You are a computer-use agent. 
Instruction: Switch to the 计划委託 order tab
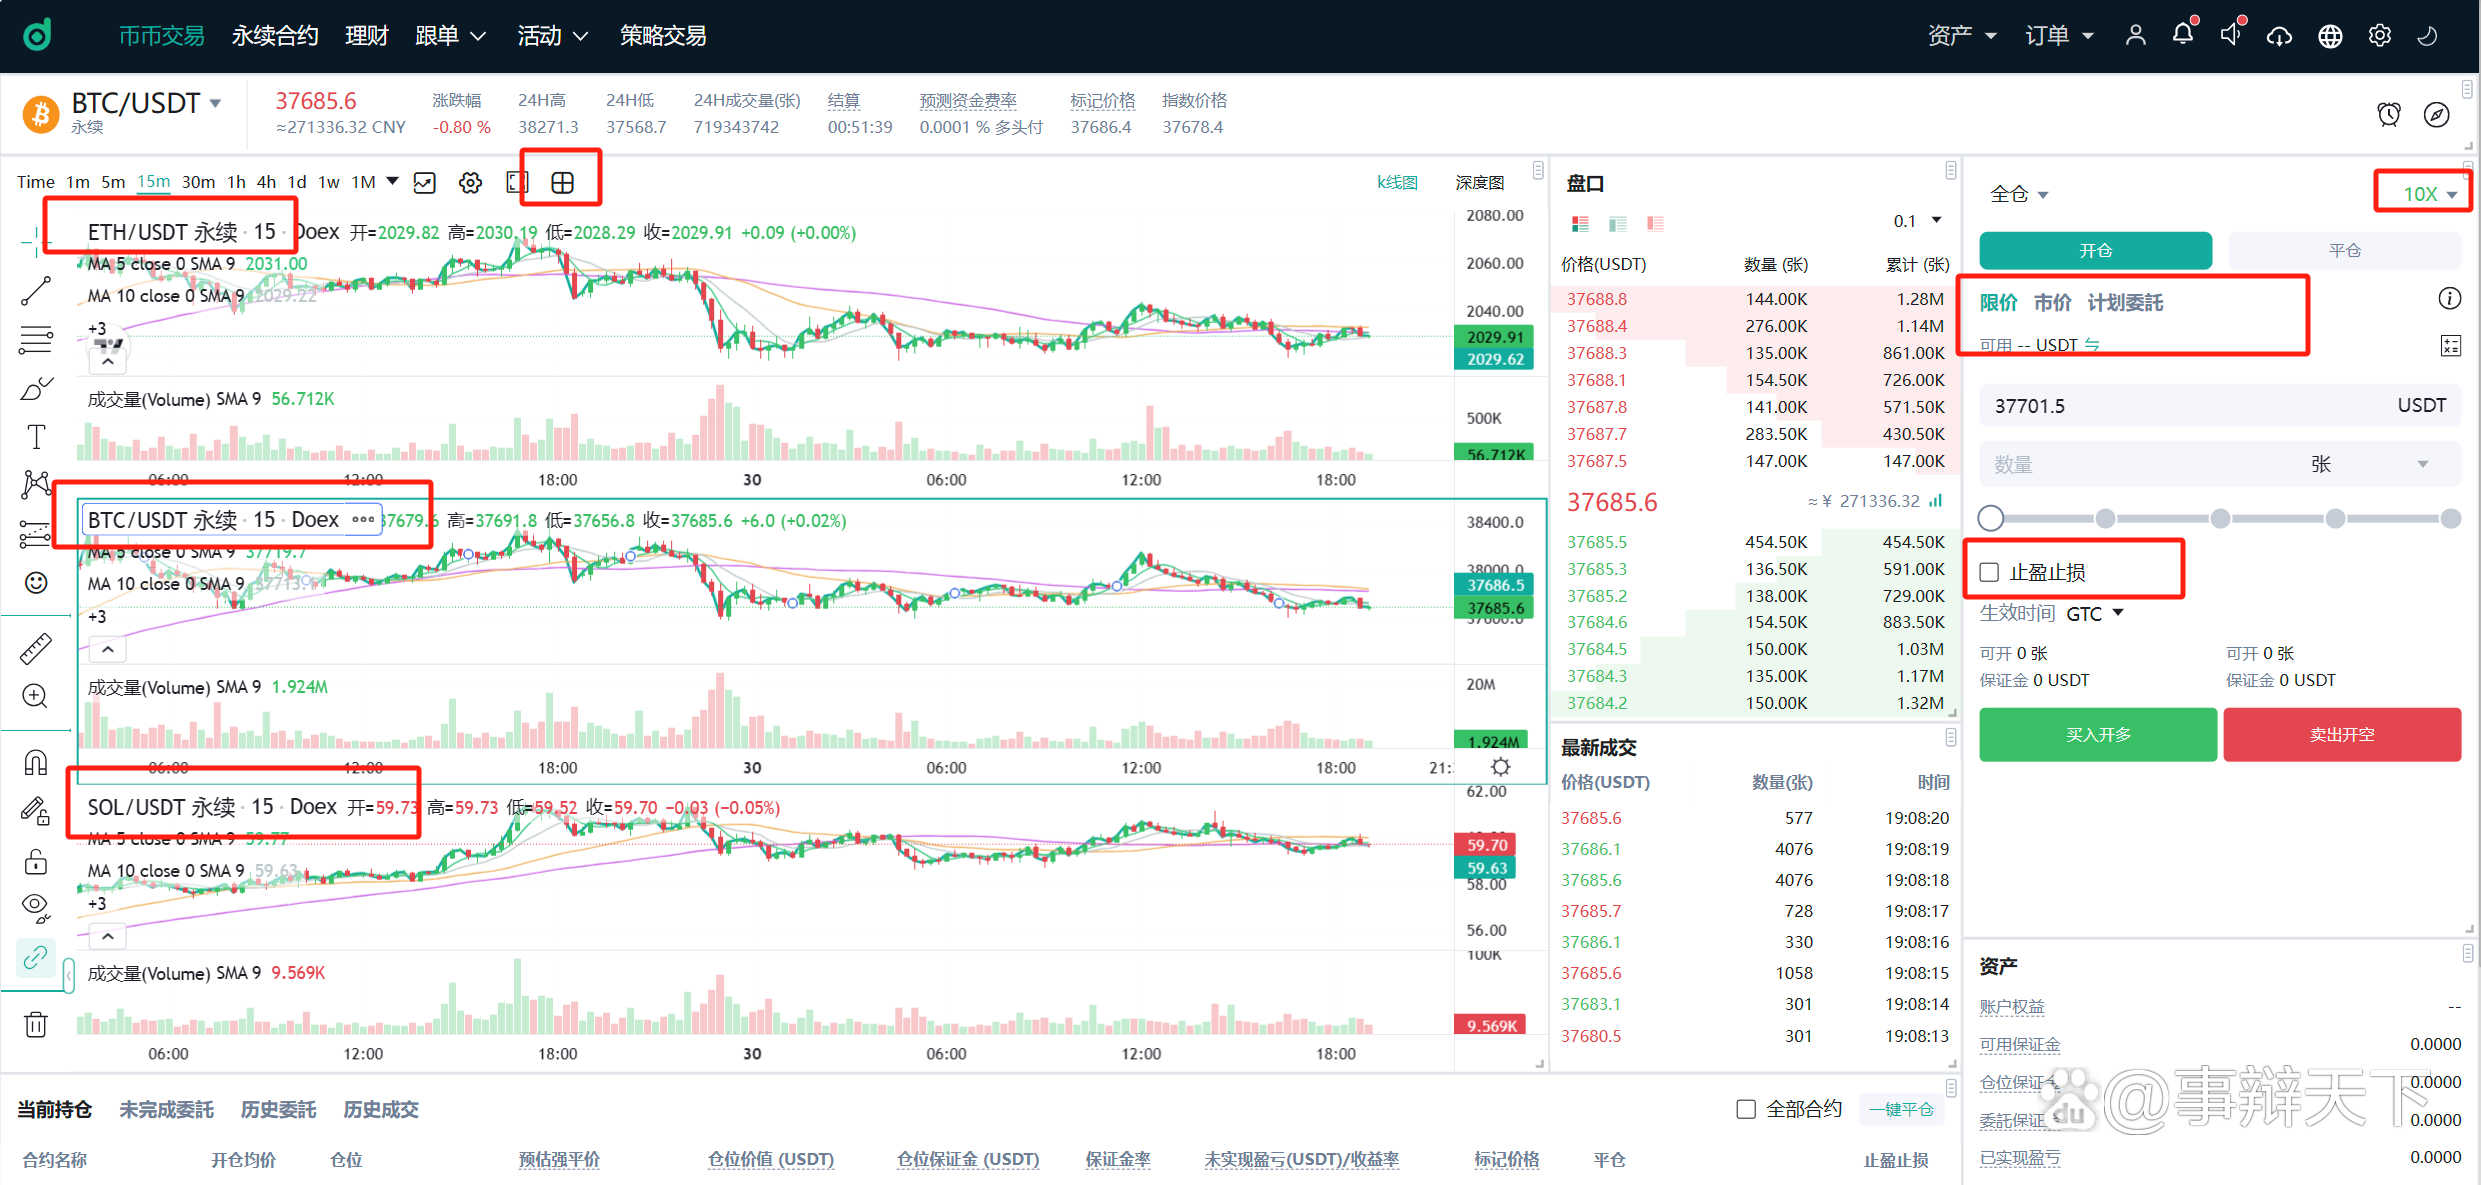pyautogui.click(x=2125, y=302)
